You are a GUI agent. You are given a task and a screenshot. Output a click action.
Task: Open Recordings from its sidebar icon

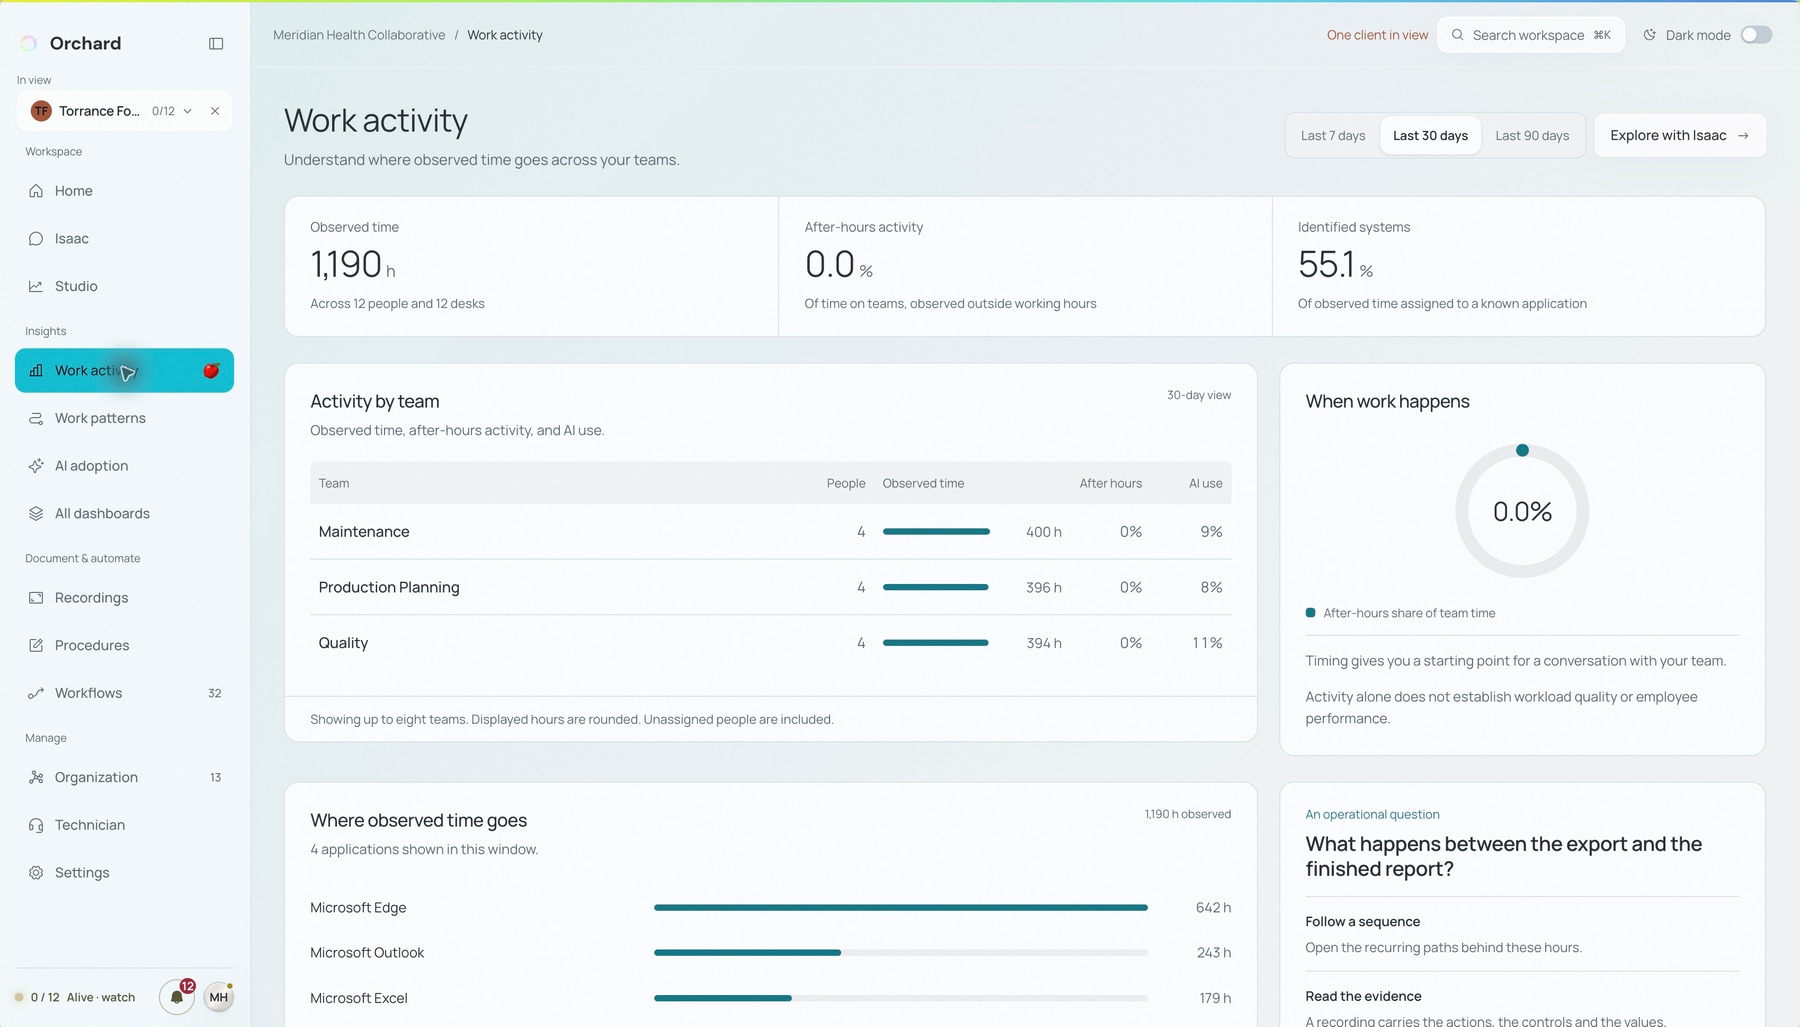[36, 598]
